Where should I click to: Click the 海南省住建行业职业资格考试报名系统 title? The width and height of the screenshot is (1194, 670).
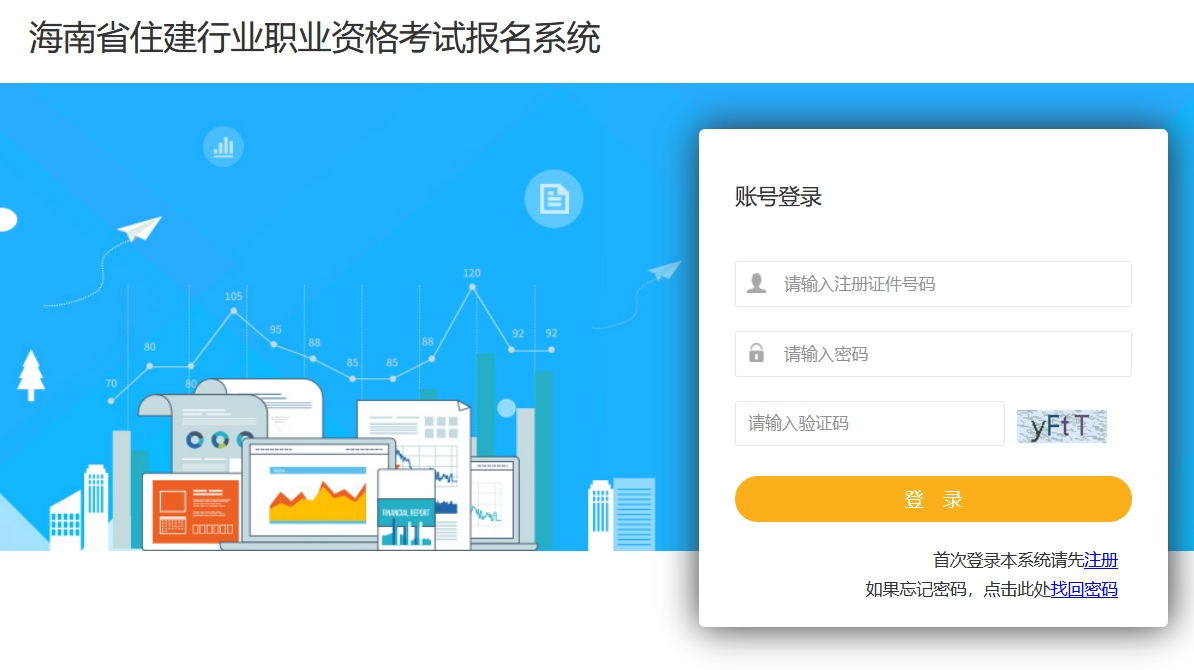[314, 37]
